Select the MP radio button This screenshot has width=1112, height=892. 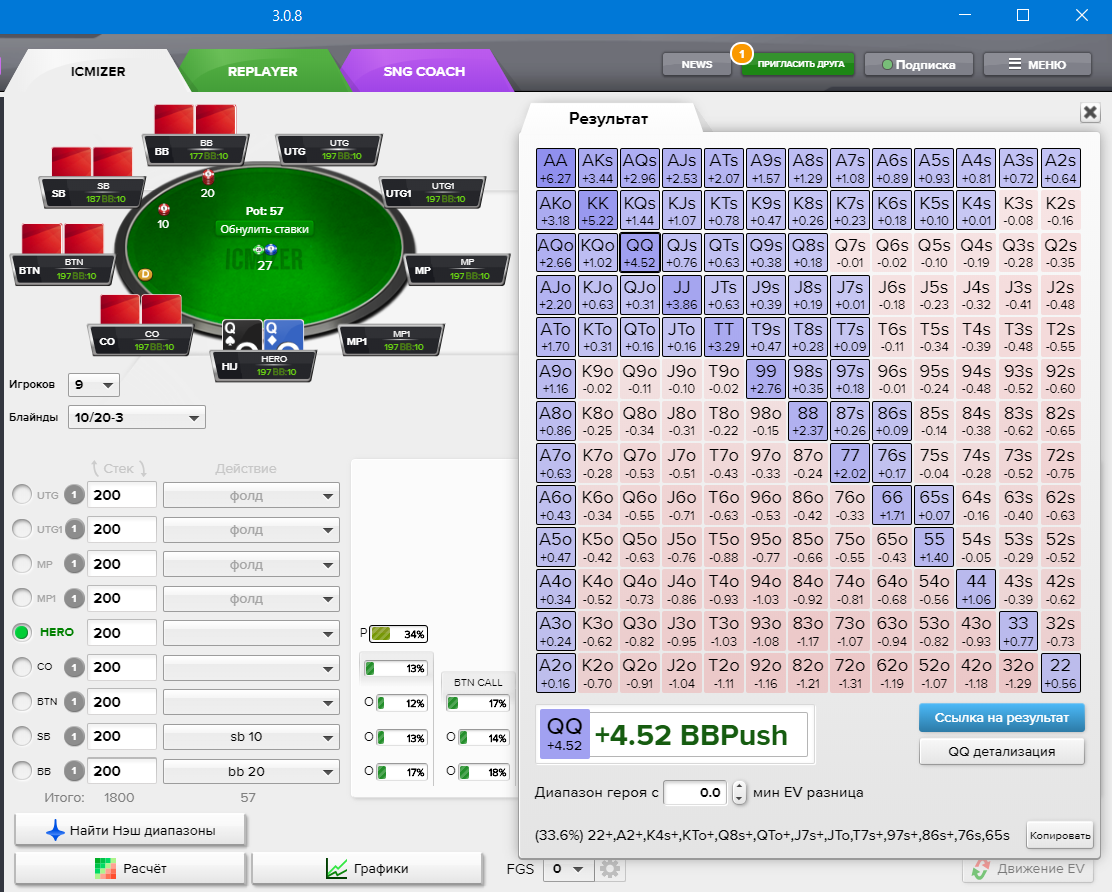click(22, 564)
